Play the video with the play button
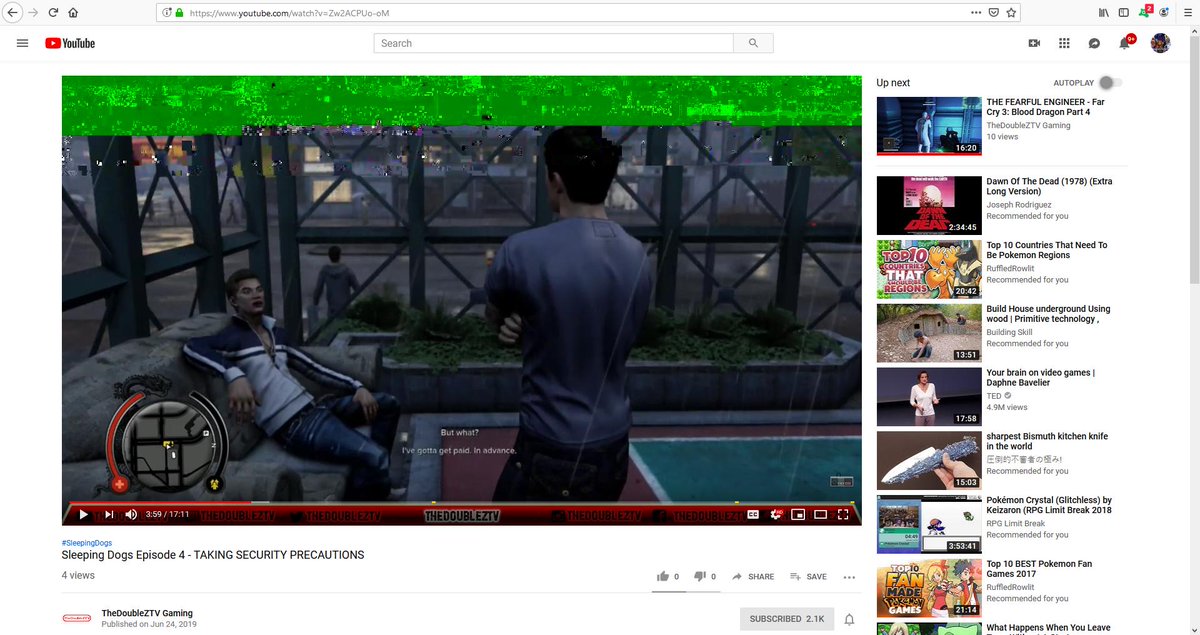Viewport: 1200px width, 635px height. [83, 515]
